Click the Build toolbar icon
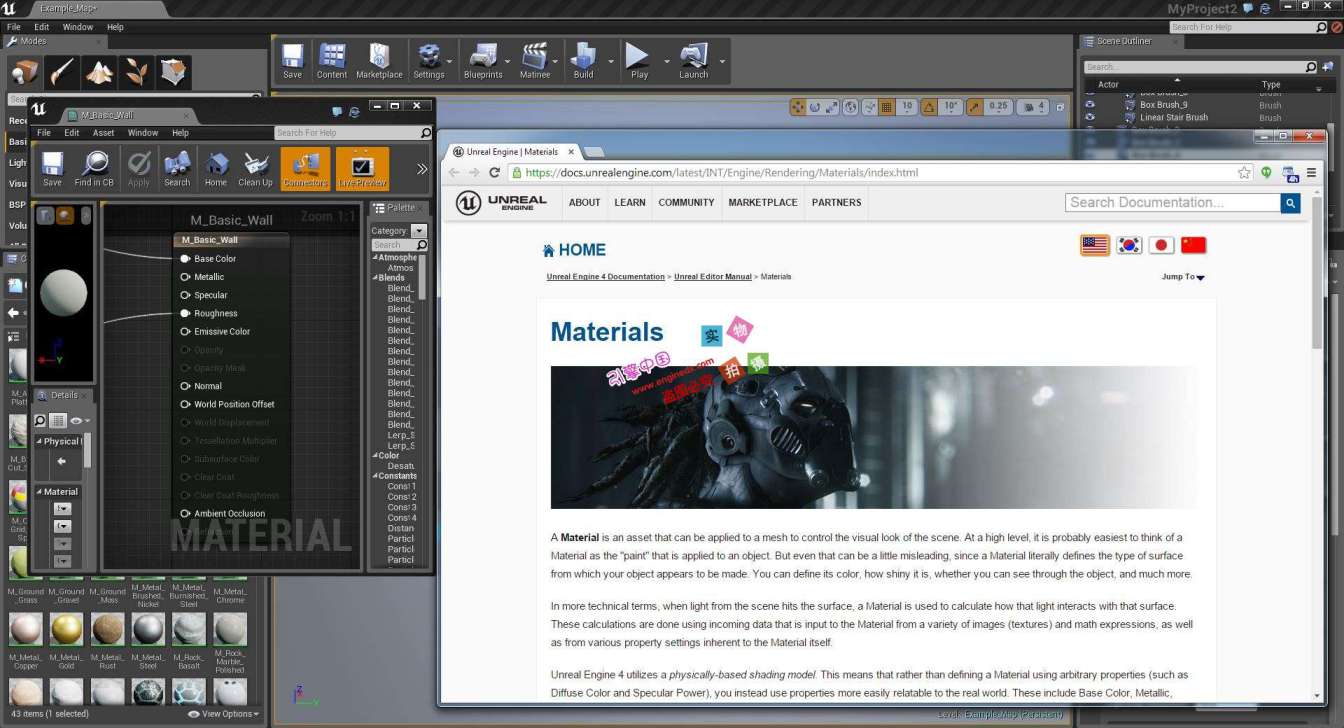 click(x=583, y=62)
